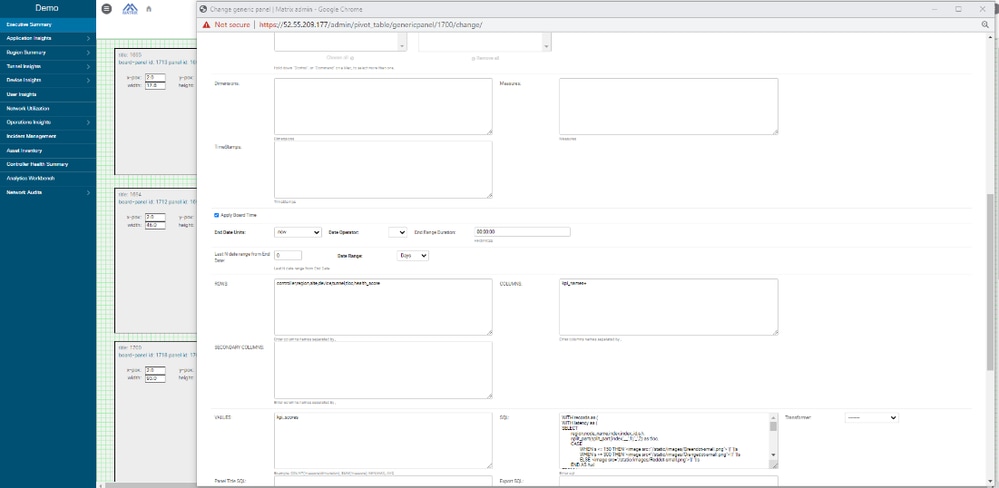This screenshot has width=999, height=488.
Task: Expand the Network Audits sidebar item
Action: [x=88, y=192]
